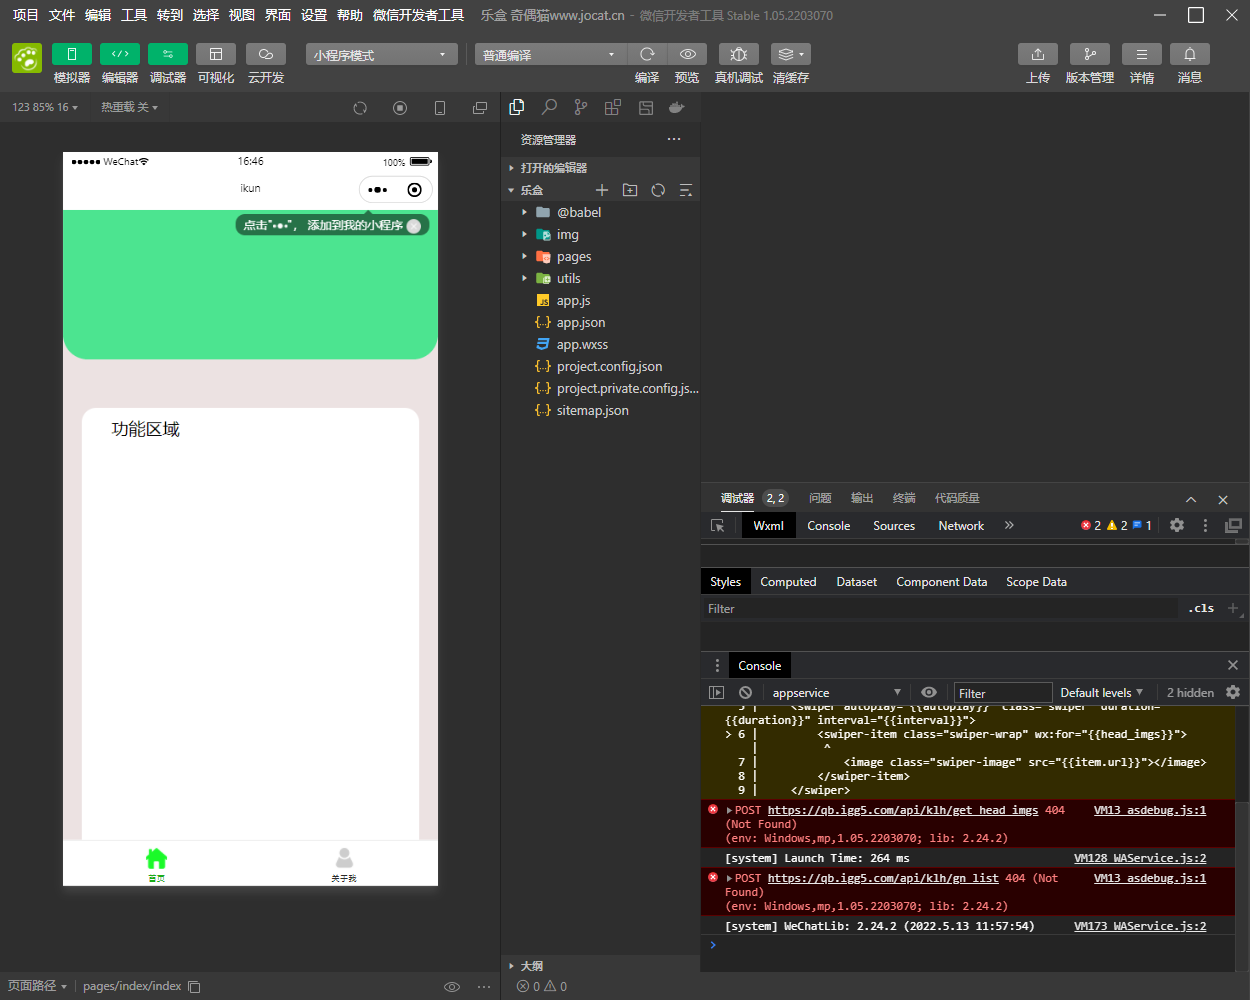Open the 问题 (problems) panel tab
The height and width of the screenshot is (1000, 1250).
(820, 497)
